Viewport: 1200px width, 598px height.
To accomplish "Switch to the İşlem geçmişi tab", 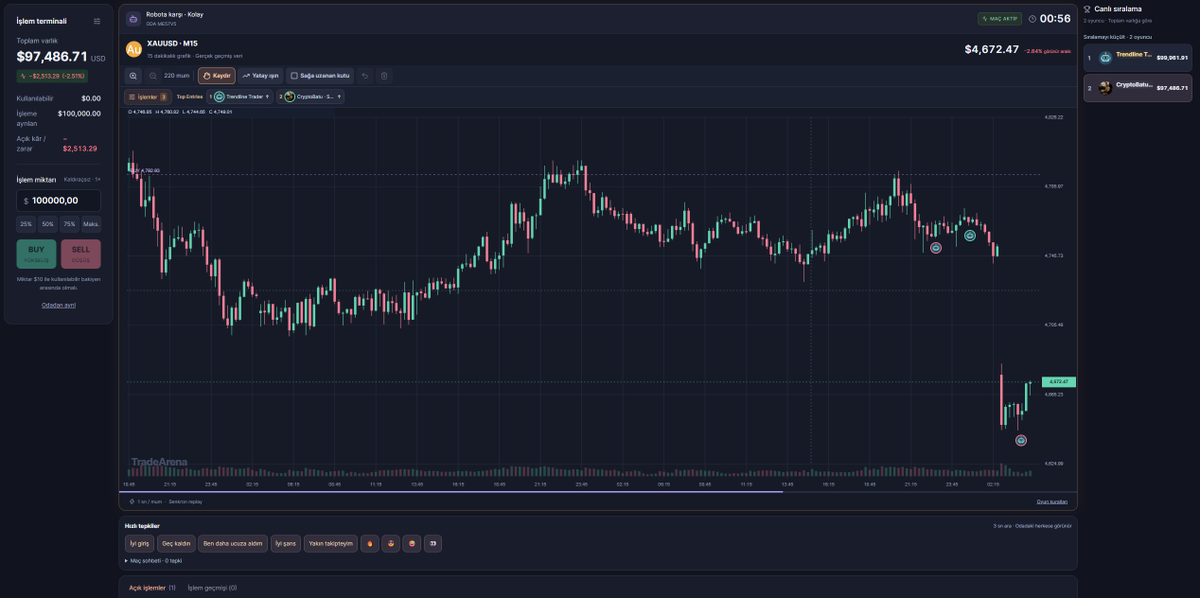I will [212, 588].
